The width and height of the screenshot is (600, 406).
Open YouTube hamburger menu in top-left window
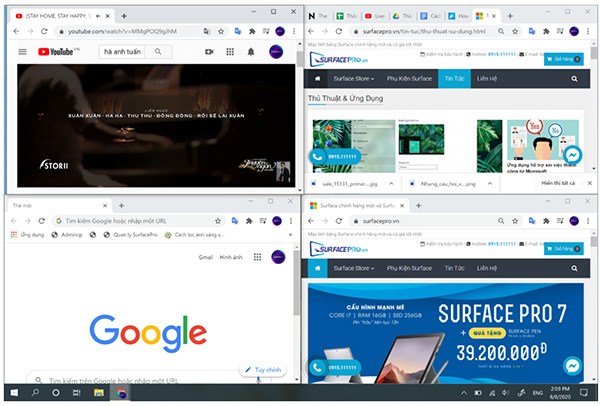[23, 52]
